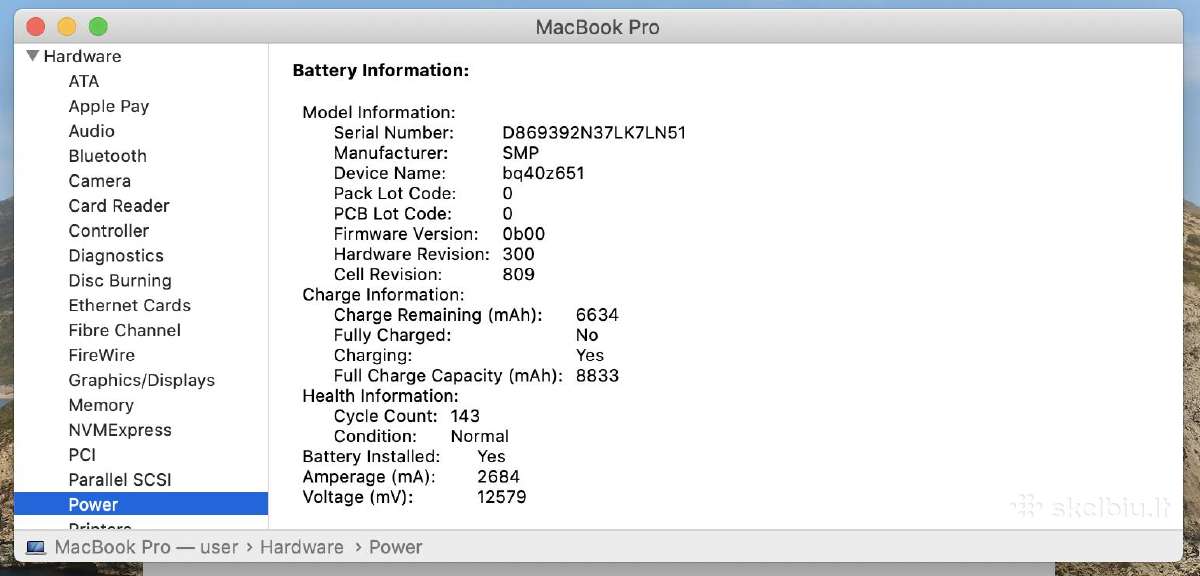Open Diagnostics entry
Screen dimensions: 1200x576
click(x=116, y=256)
